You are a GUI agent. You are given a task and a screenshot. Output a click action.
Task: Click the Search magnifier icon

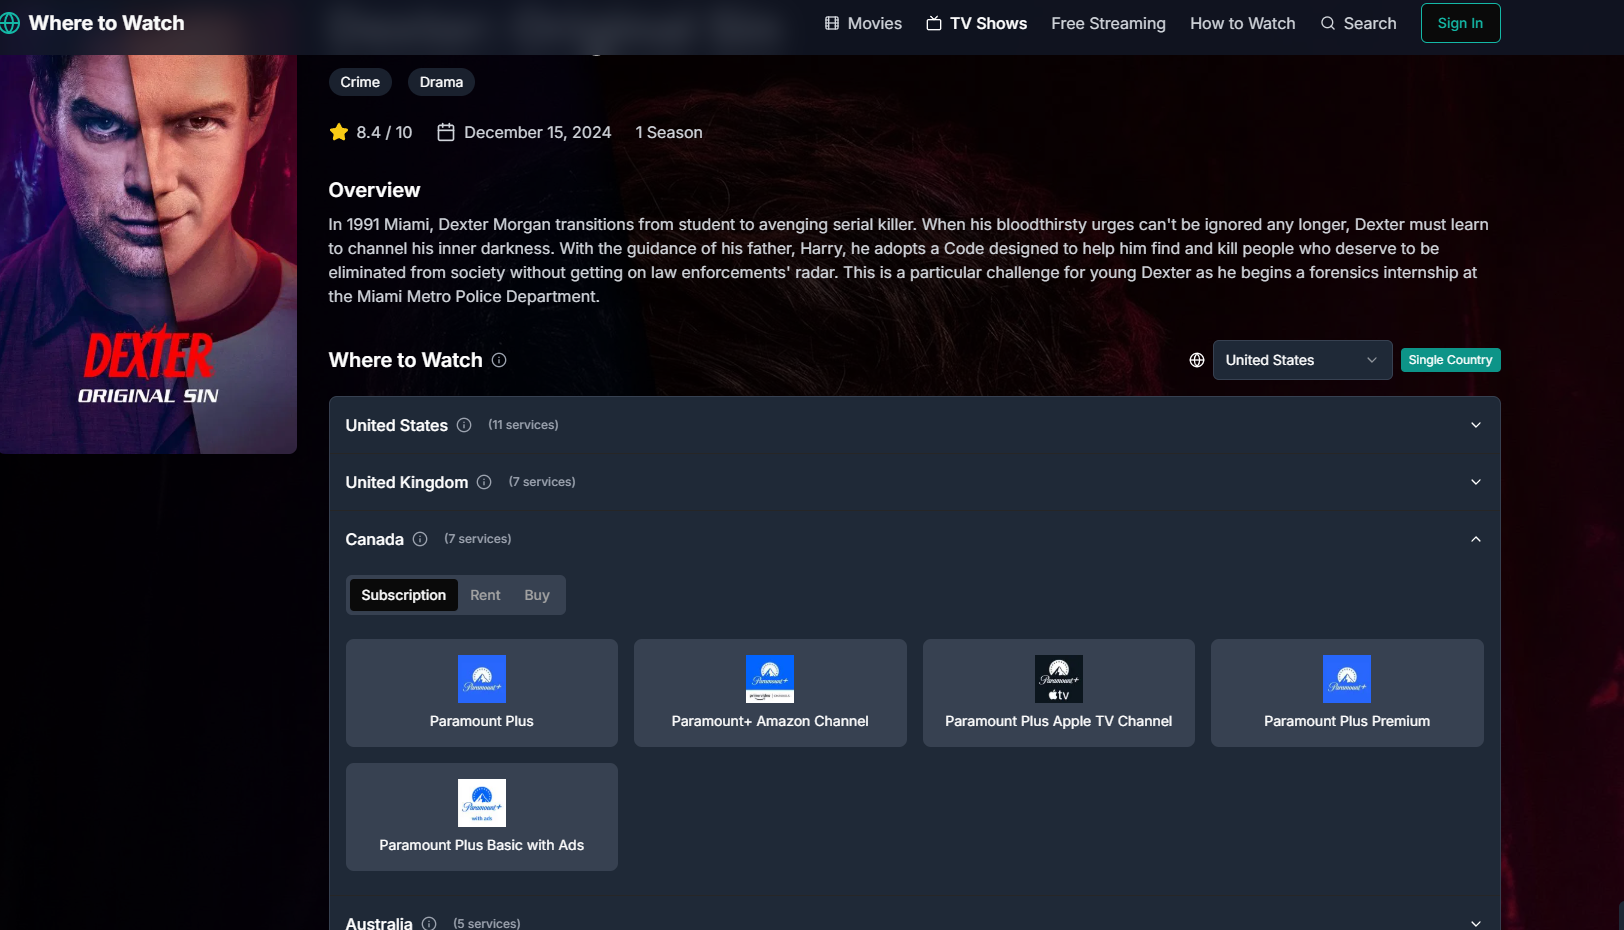pyautogui.click(x=1328, y=23)
